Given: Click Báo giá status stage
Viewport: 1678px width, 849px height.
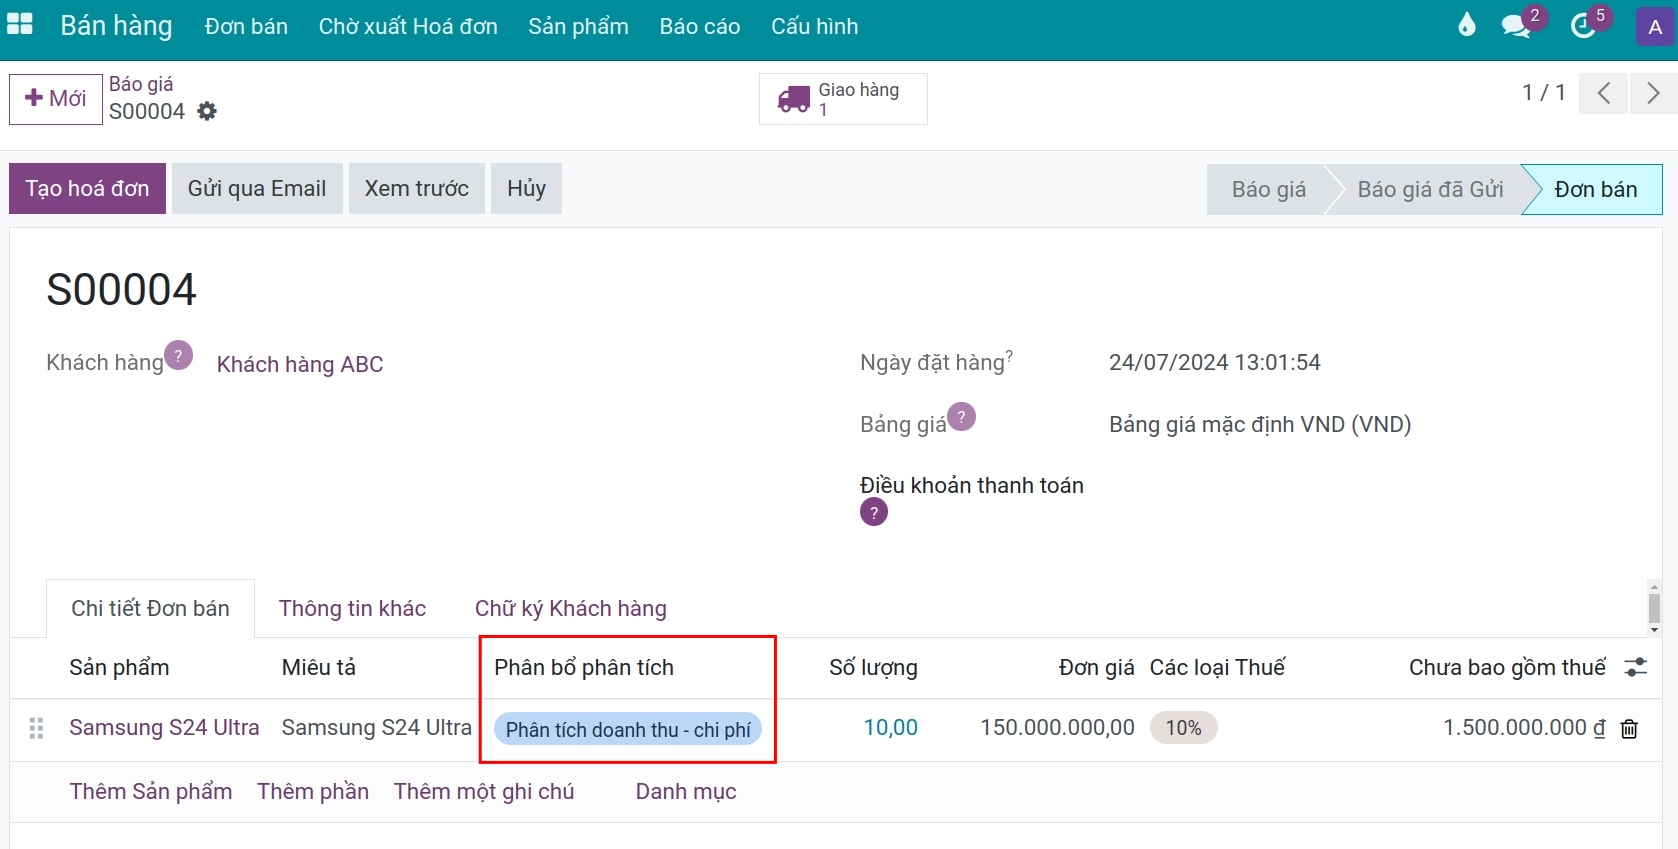Looking at the screenshot, I should [x=1268, y=190].
